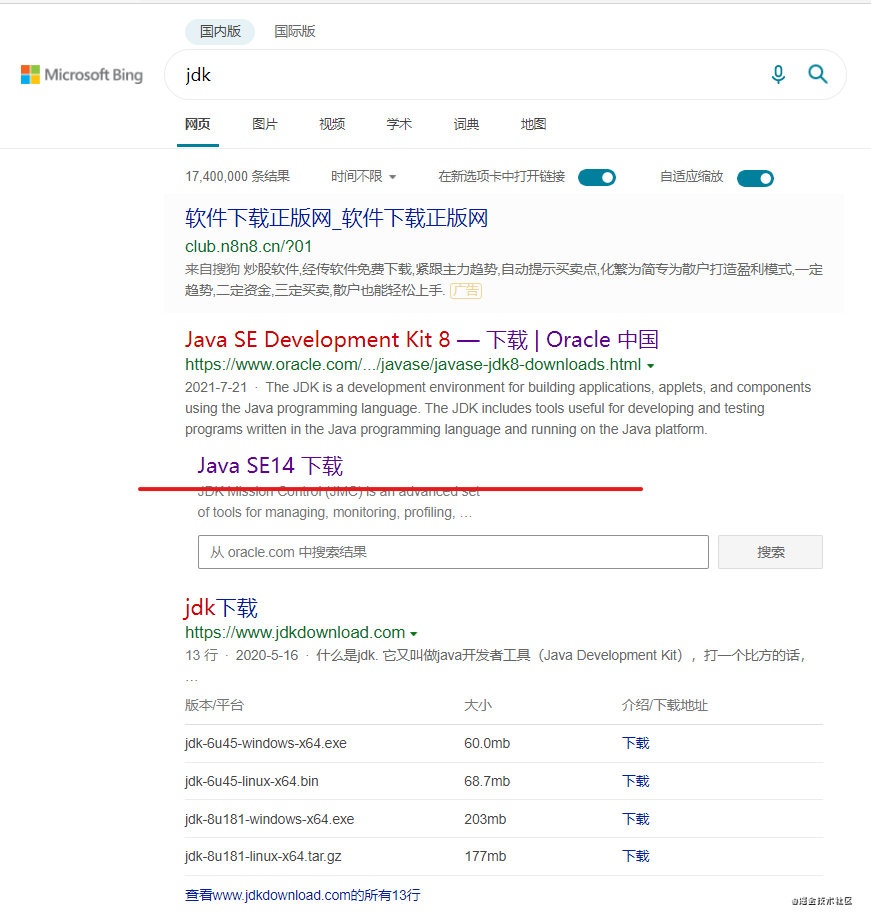Screen dimensions: 871x923
Task: Click the Microsoft Bing logo
Action: tap(82, 74)
